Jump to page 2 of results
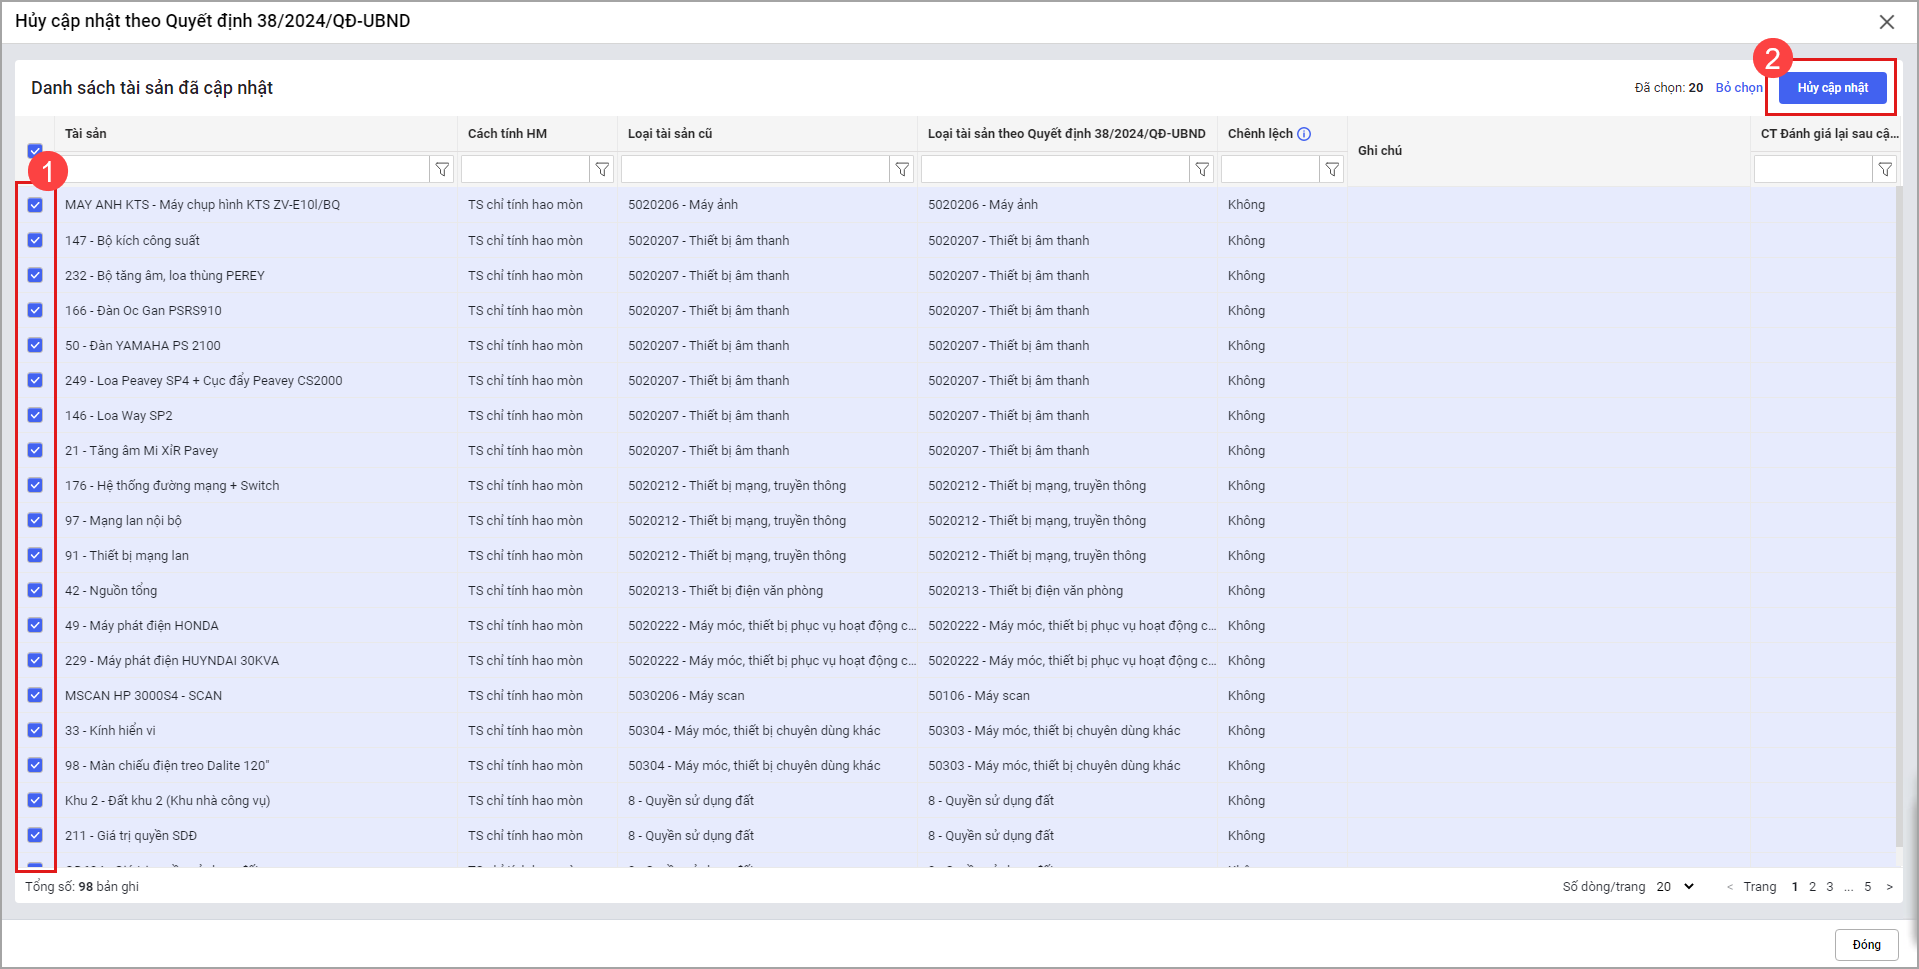The height and width of the screenshot is (969, 1919). coord(1812,887)
